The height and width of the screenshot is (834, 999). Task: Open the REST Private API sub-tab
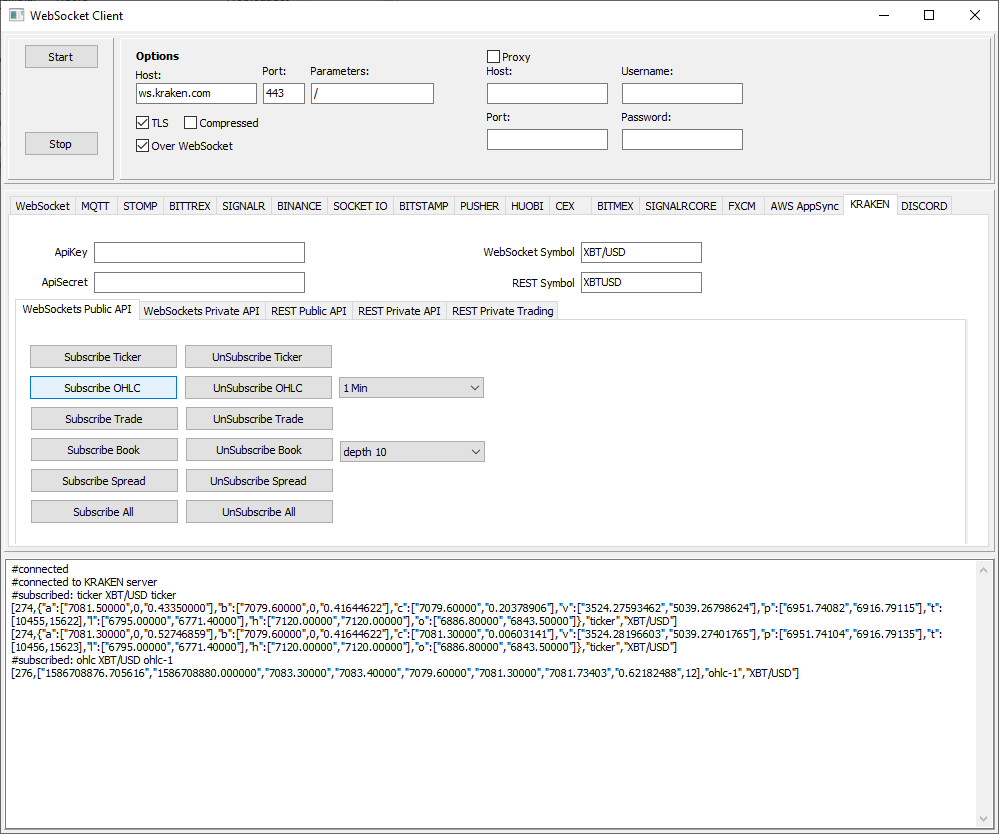[399, 311]
